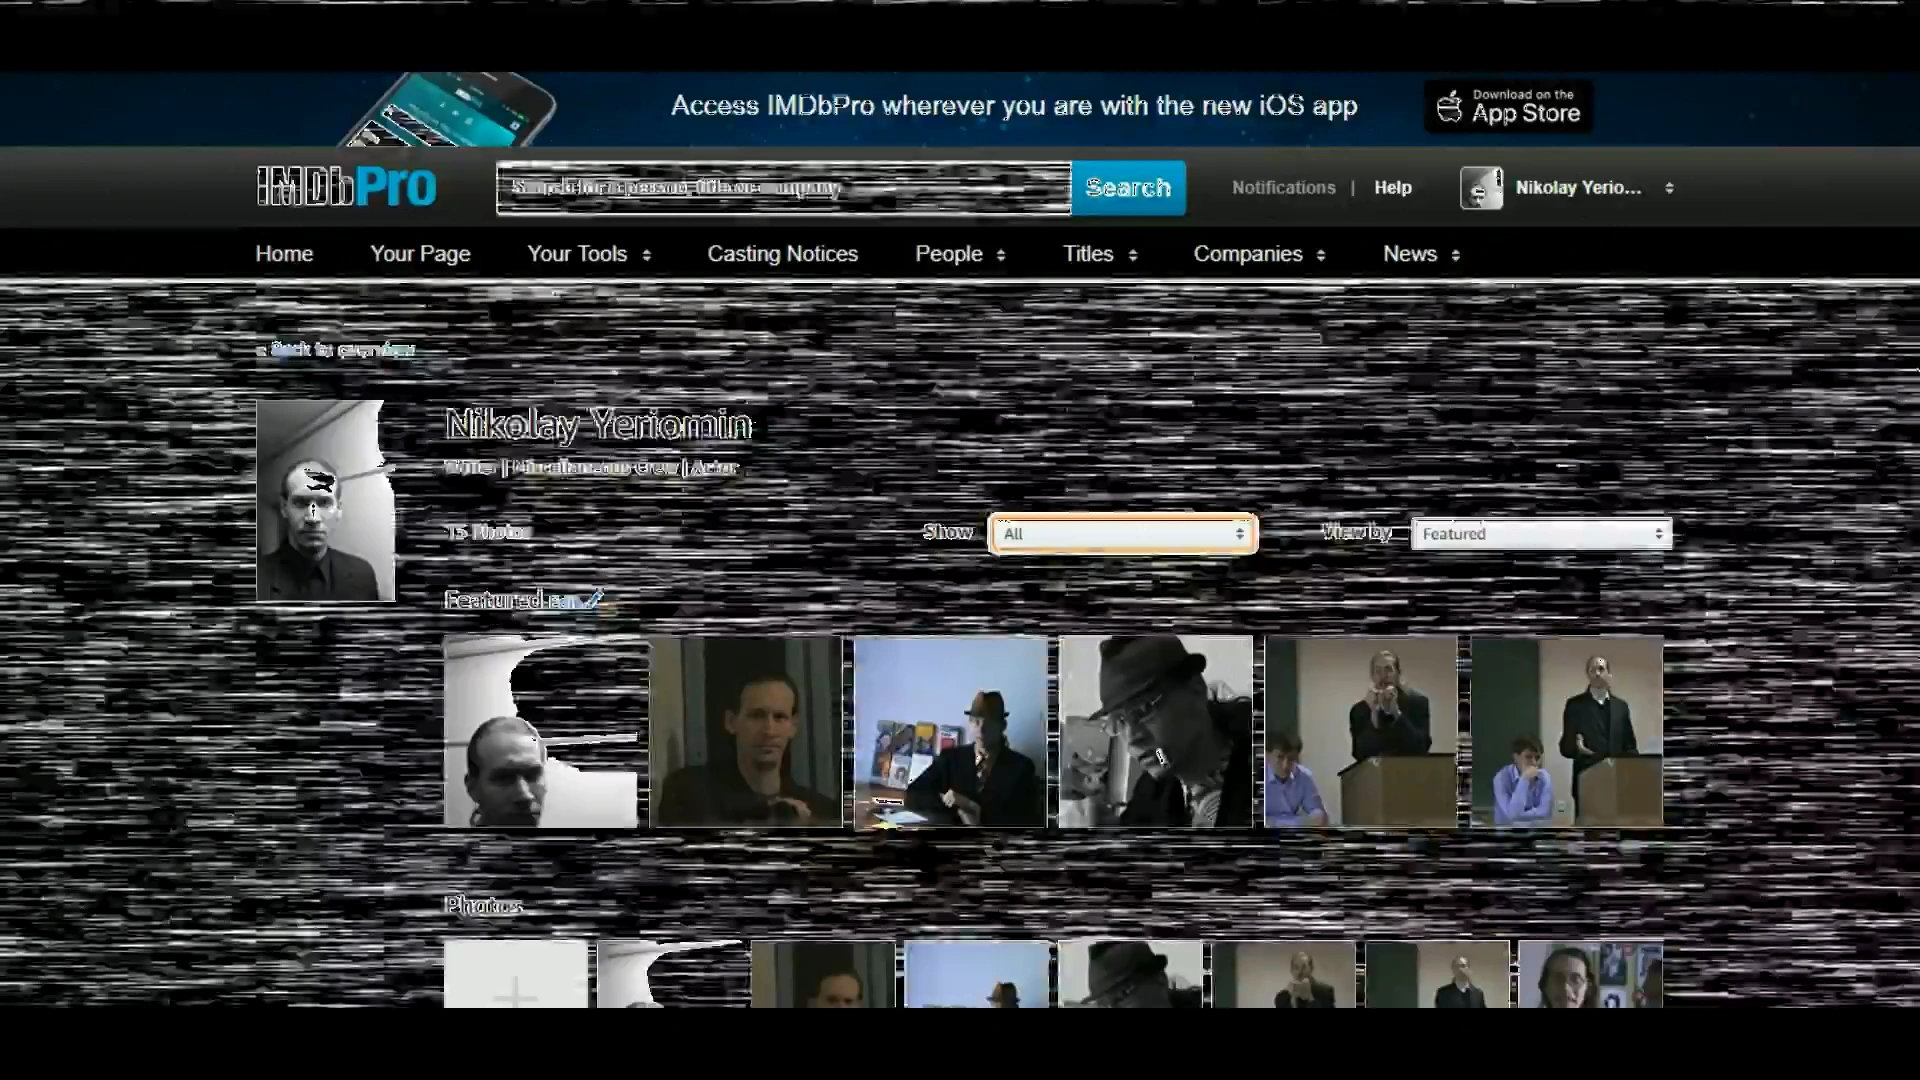Open the featured photo of man in fedora at desk

(x=950, y=731)
